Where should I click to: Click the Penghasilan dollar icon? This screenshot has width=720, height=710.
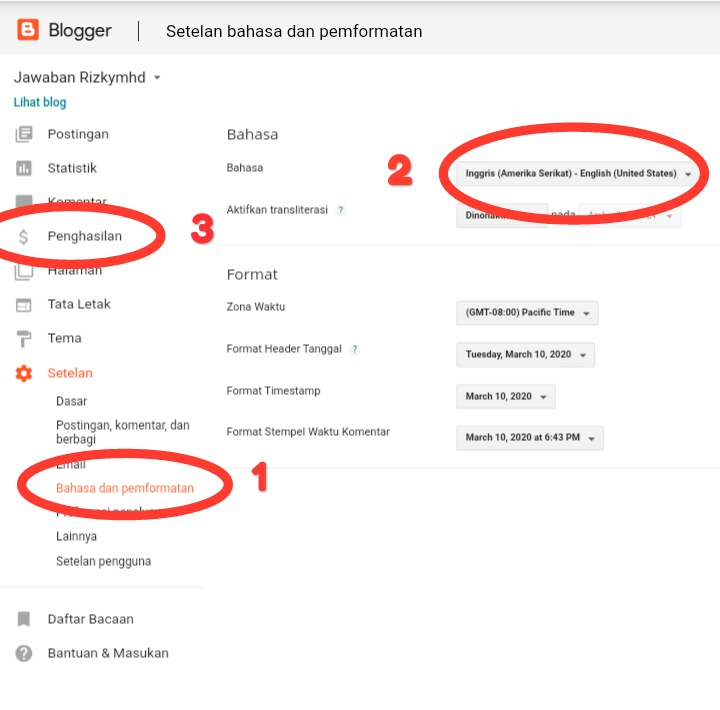tap(23, 237)
